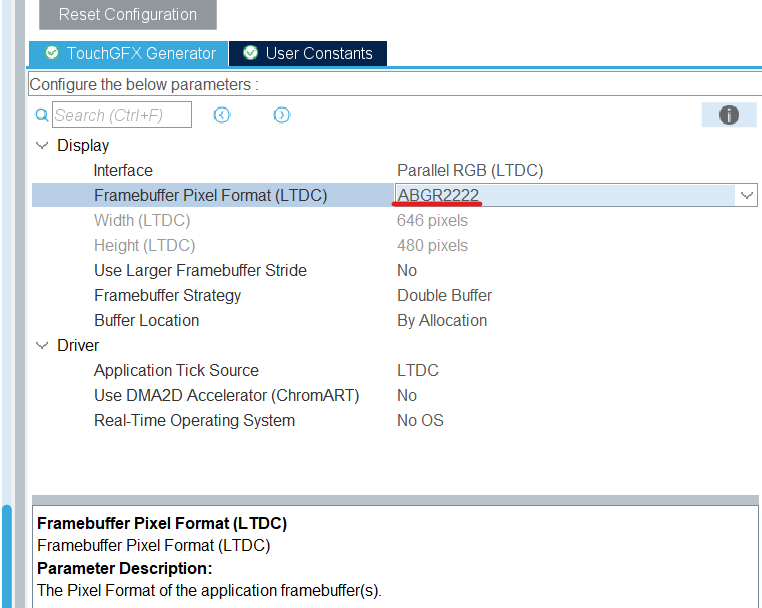This screenshot has height=608, width=762.
Task: Switch to the User Constants tab
Action: coord(318,53)
